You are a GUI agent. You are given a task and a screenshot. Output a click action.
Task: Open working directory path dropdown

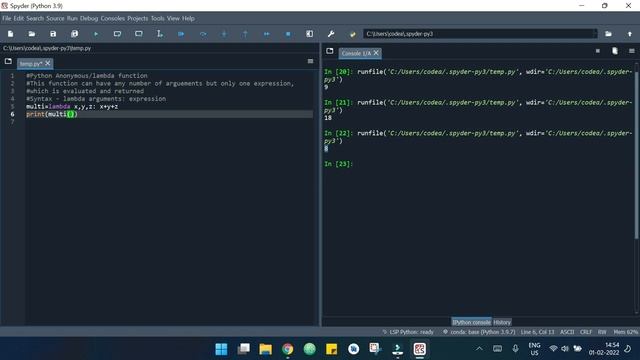[595, 34]
